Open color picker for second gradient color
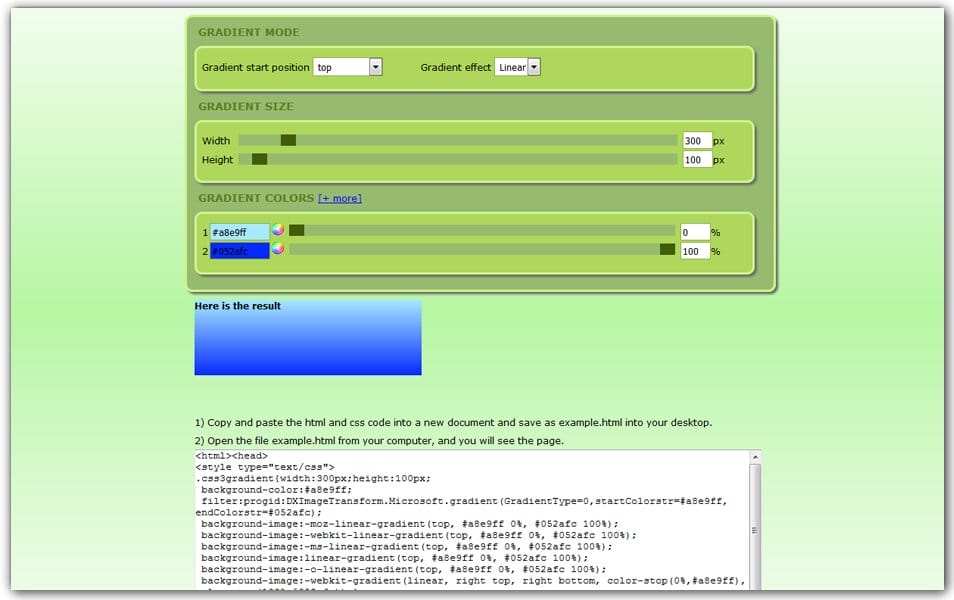The width and height of the screenshot is (954, 600). [x=278, y=250]
